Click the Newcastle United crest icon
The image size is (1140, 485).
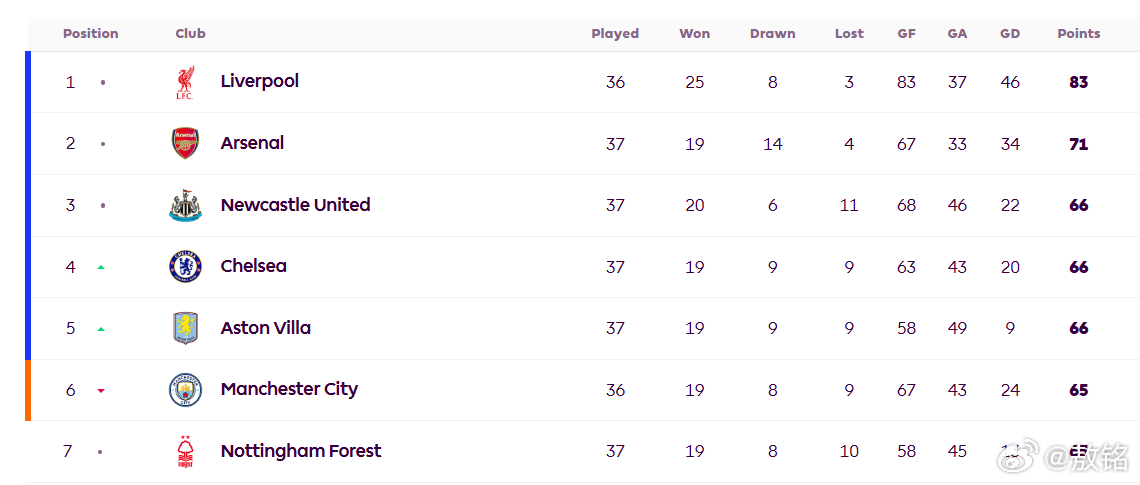coord(185,205)
